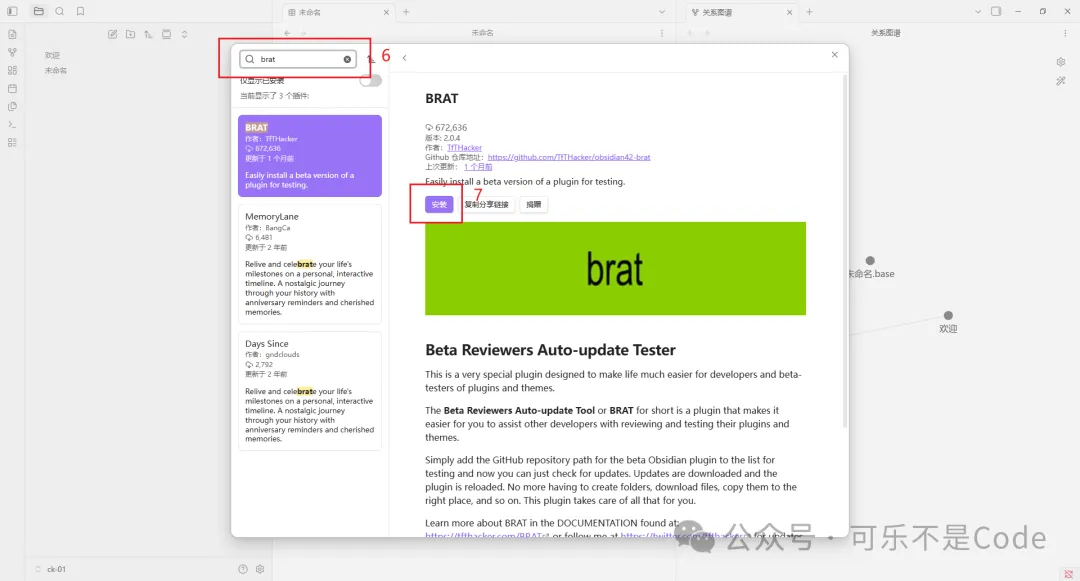Click the green brat banner image
The image size is (1080, 581).
click(x=615, y=268)
